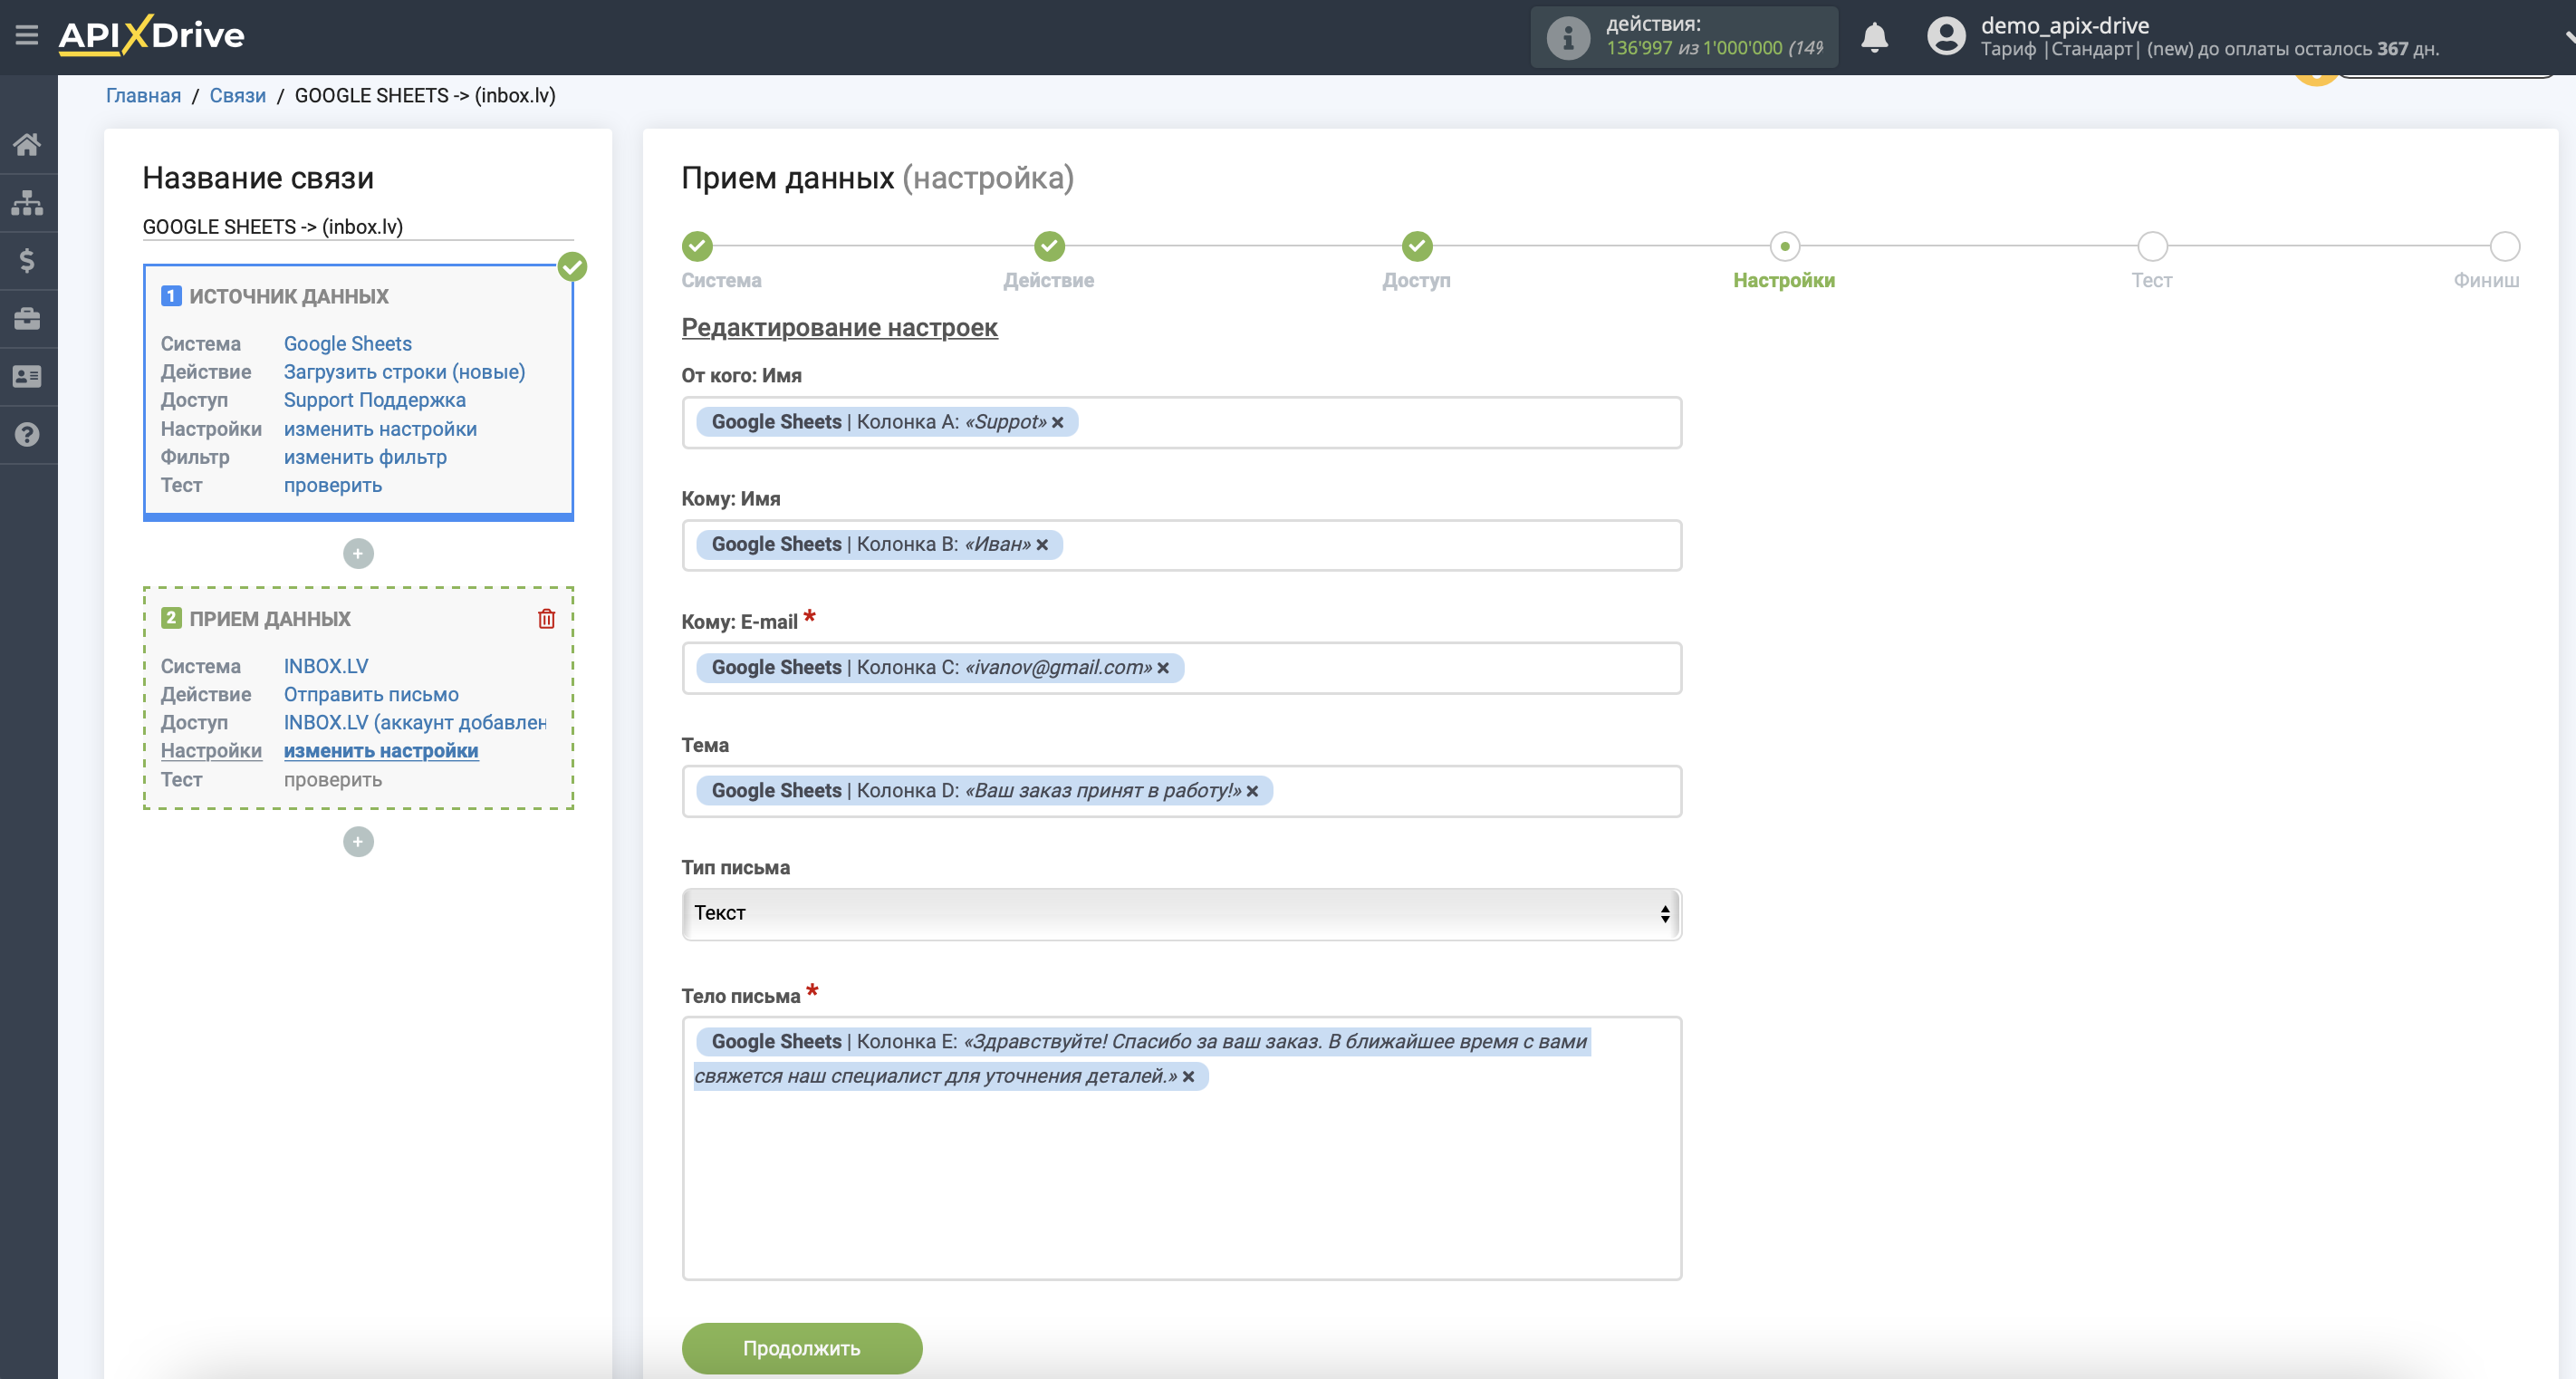Click the Кому: Имя input field

(1181, 545)
